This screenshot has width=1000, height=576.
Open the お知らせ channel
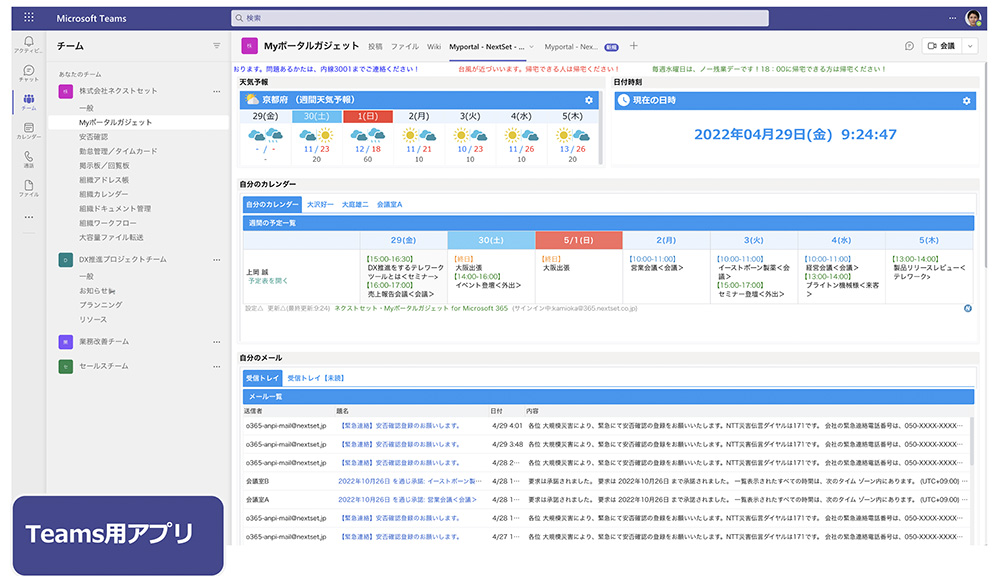tap(97, 291)
